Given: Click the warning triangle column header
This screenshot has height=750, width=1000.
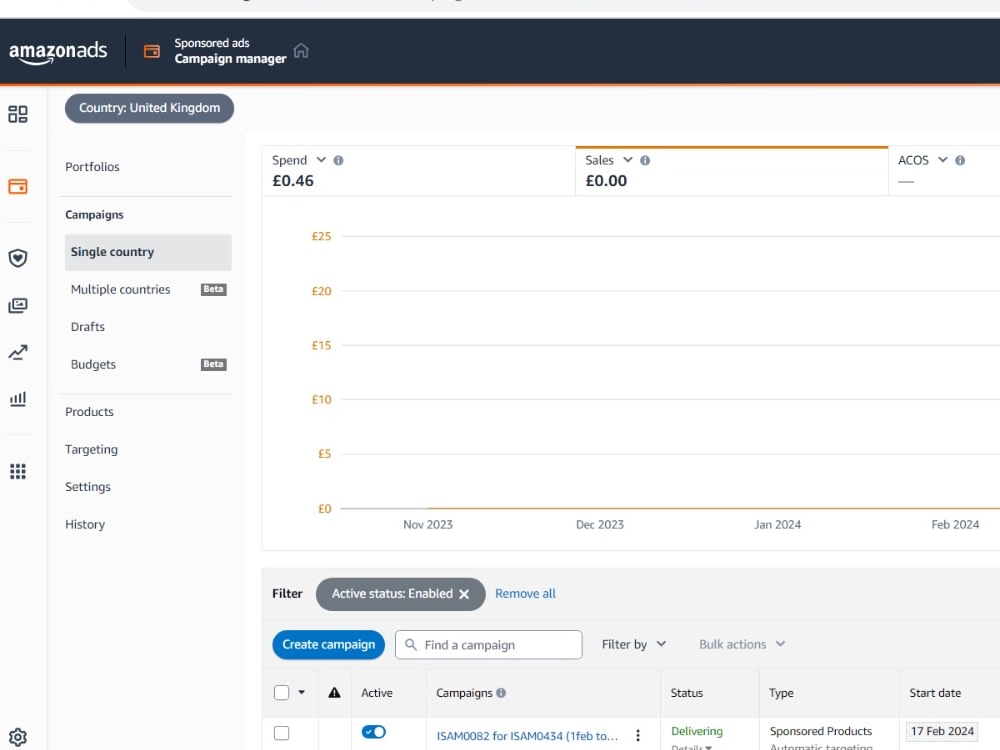Looking at the screenshot, I should (x=334, y=693).
